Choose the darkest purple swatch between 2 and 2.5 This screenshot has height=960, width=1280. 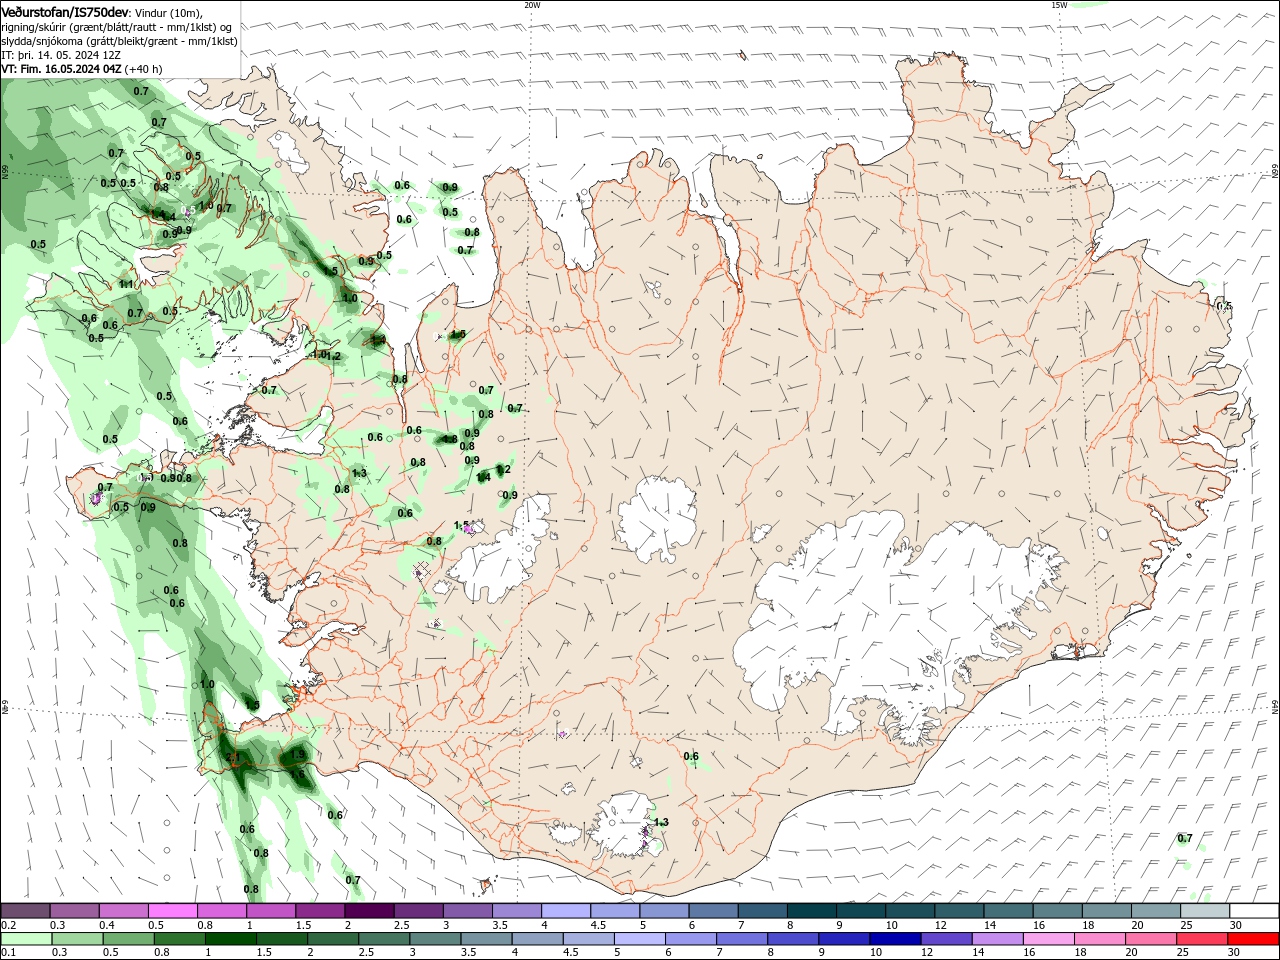[x=369, y=911]
